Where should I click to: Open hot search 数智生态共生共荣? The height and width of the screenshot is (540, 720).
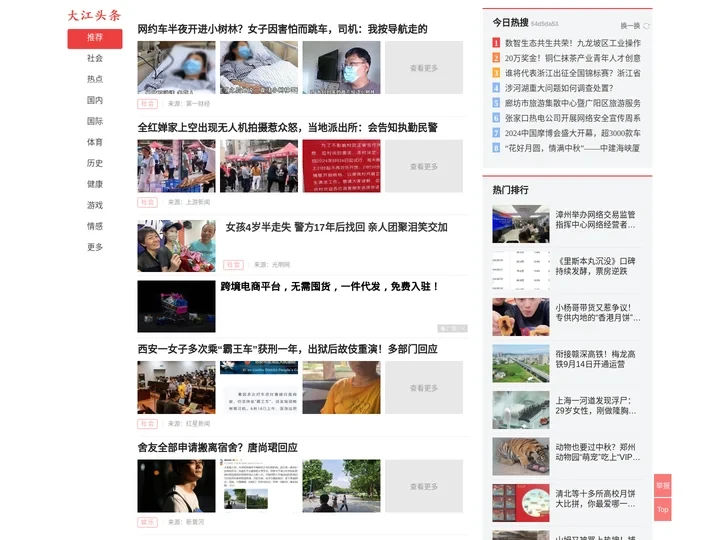[x=573, y=43]
